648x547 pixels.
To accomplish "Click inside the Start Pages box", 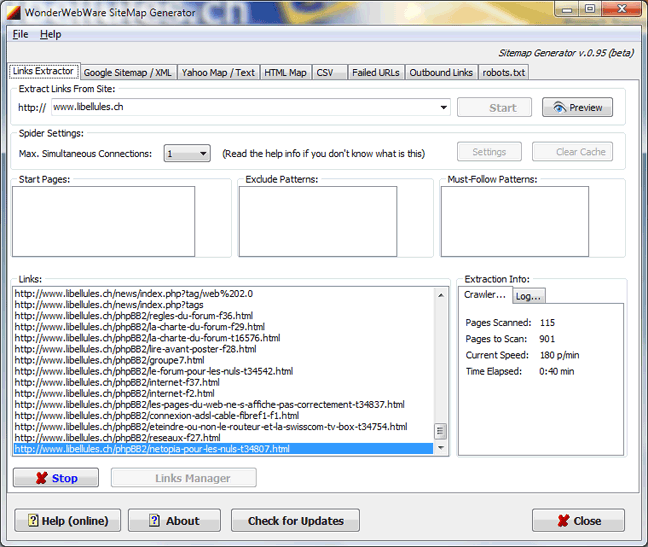I will click(103, 221).
